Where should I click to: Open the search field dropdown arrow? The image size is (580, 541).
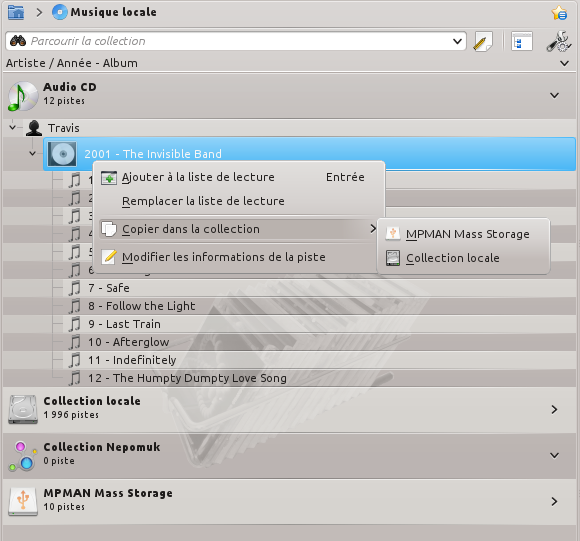[x=457, y=41]
